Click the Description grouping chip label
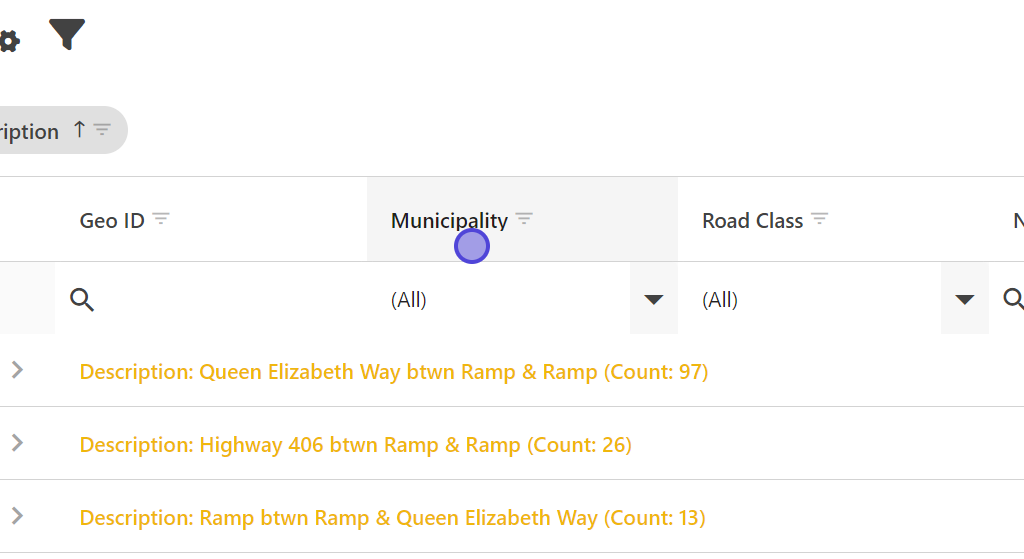Viewport: 1024px width, 559px height. [x=30, y=132]
